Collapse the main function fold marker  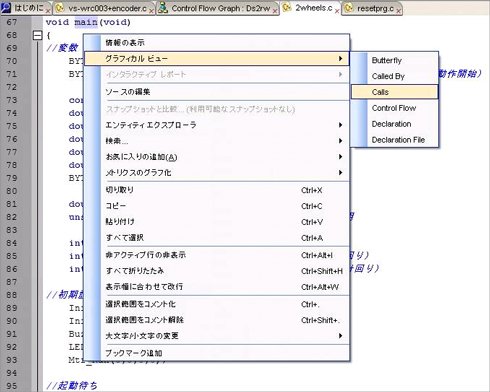click(x=38, y=35)
